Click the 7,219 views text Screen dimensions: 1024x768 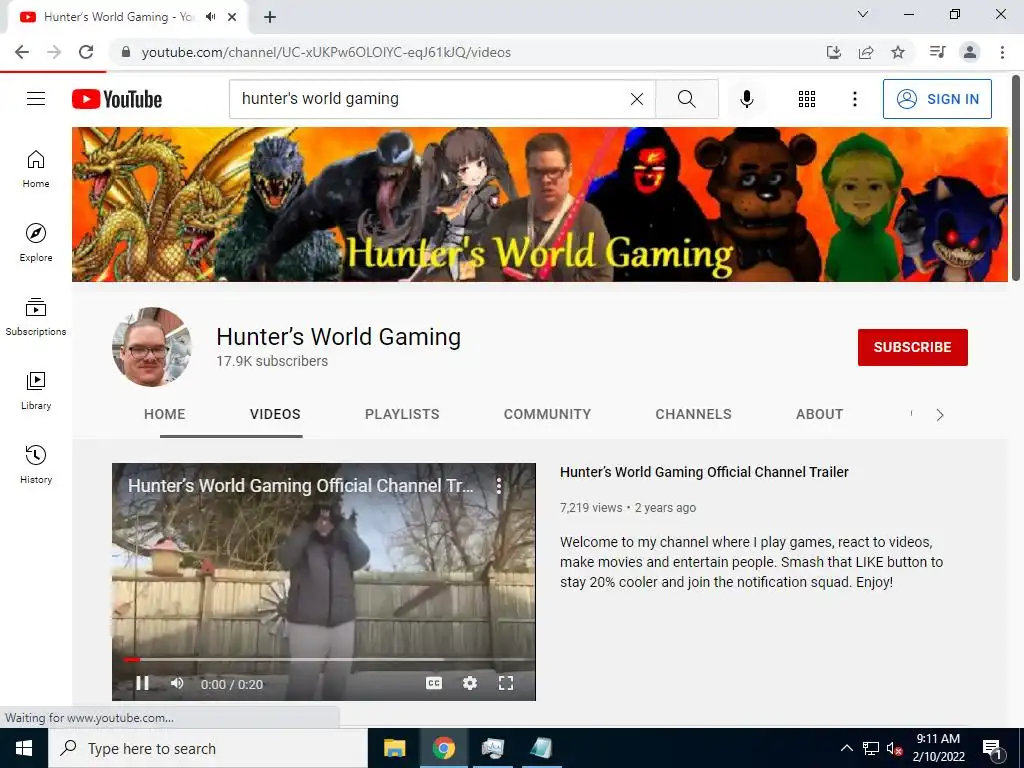click(x=591, y=507)
